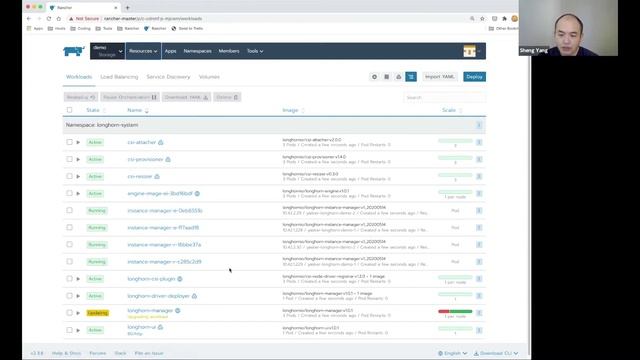The height and width of the screenshot is (360, 640).
Task: Click the longhorn-csi-plugin scale bar
Action: pyautogui.click(x=455, y=278)
